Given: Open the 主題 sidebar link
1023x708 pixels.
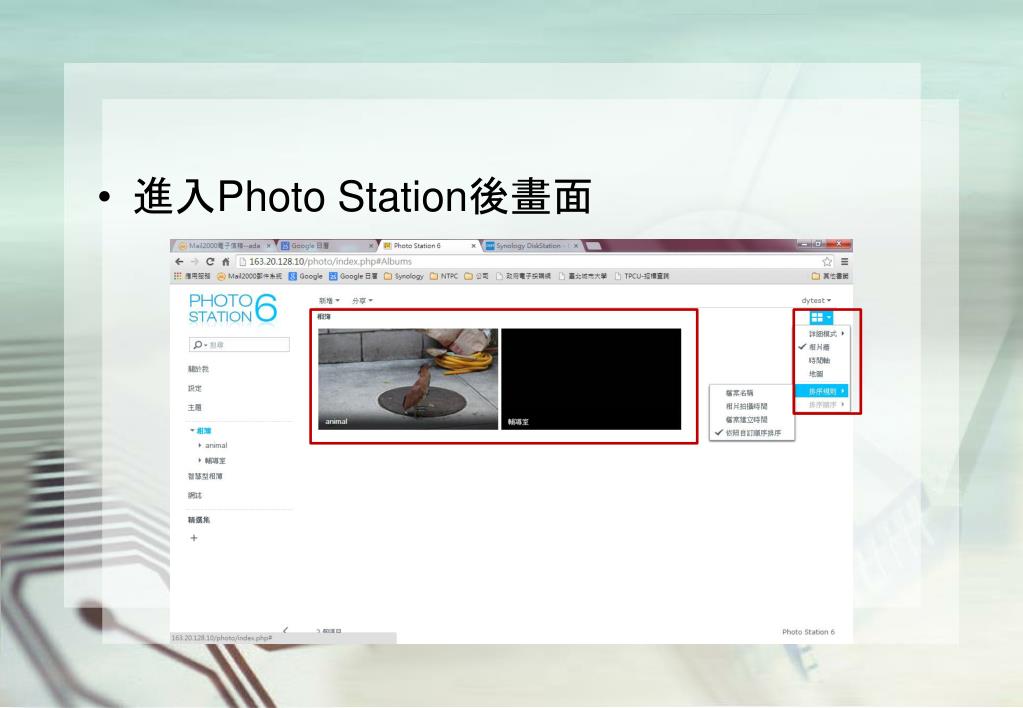Looking at the screenshot, I should click(195, 407).
